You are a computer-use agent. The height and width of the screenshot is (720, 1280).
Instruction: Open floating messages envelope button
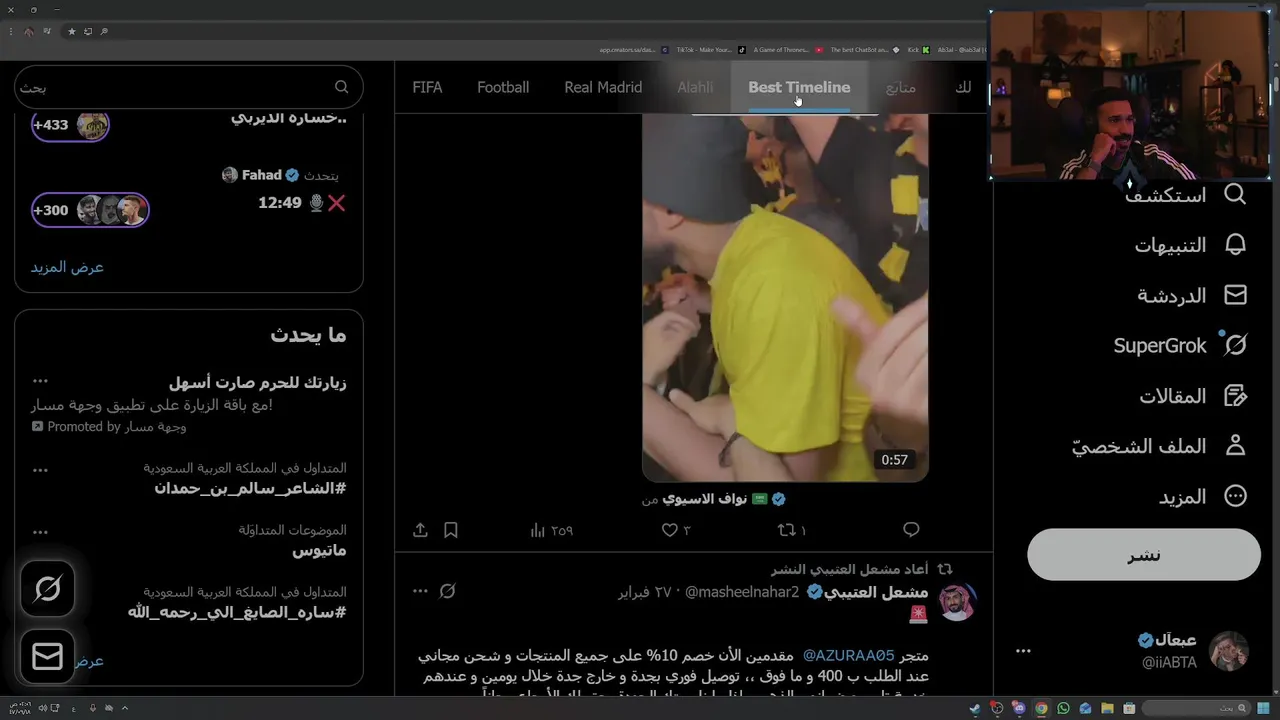pyautogui.click(x=47, y=656)
